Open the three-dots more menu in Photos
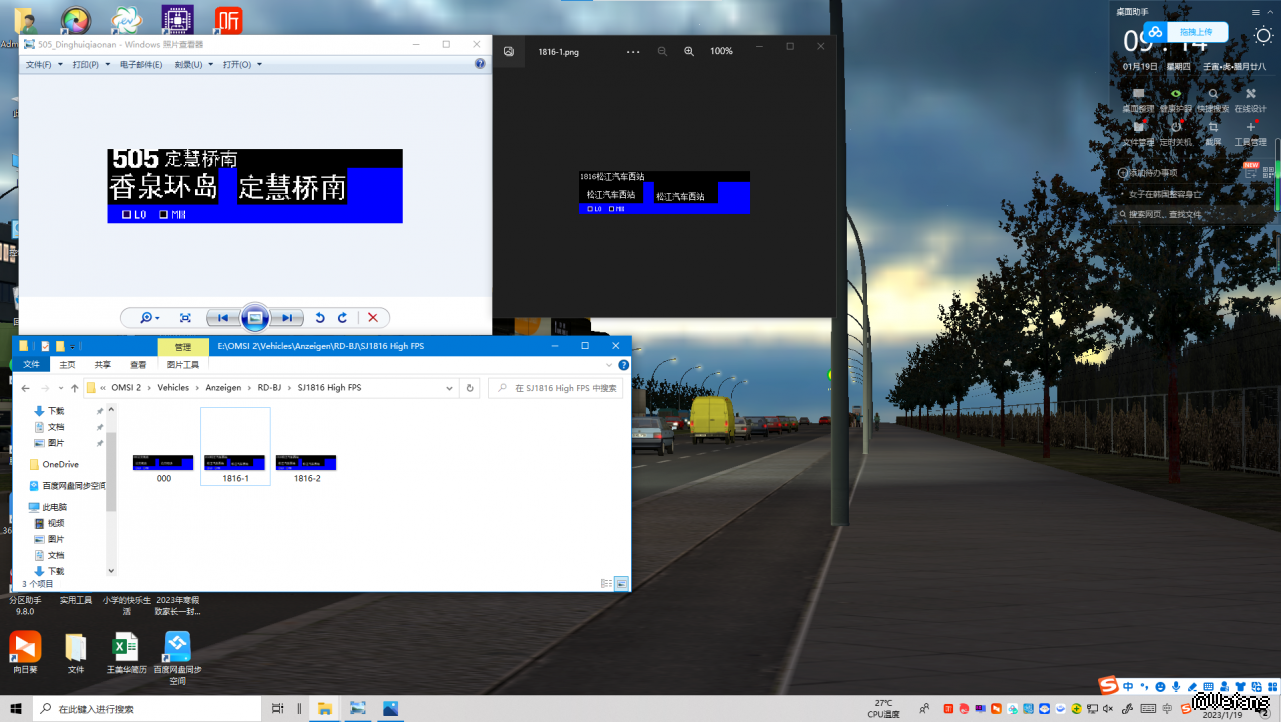1281x722 pixels. tap(633, 51)
